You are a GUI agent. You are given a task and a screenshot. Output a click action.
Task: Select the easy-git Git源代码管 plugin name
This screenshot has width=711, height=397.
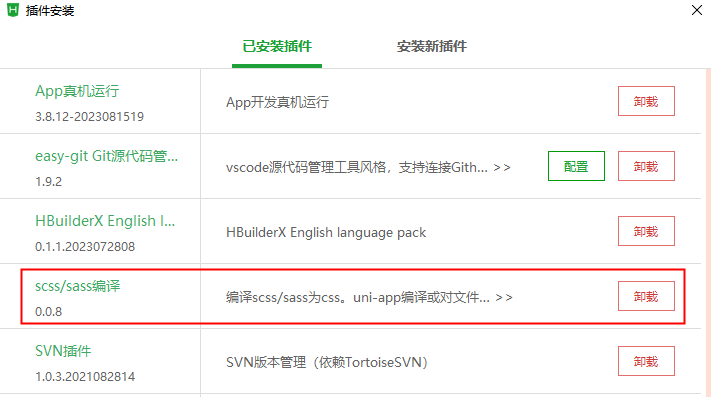[x=107, y=156]
